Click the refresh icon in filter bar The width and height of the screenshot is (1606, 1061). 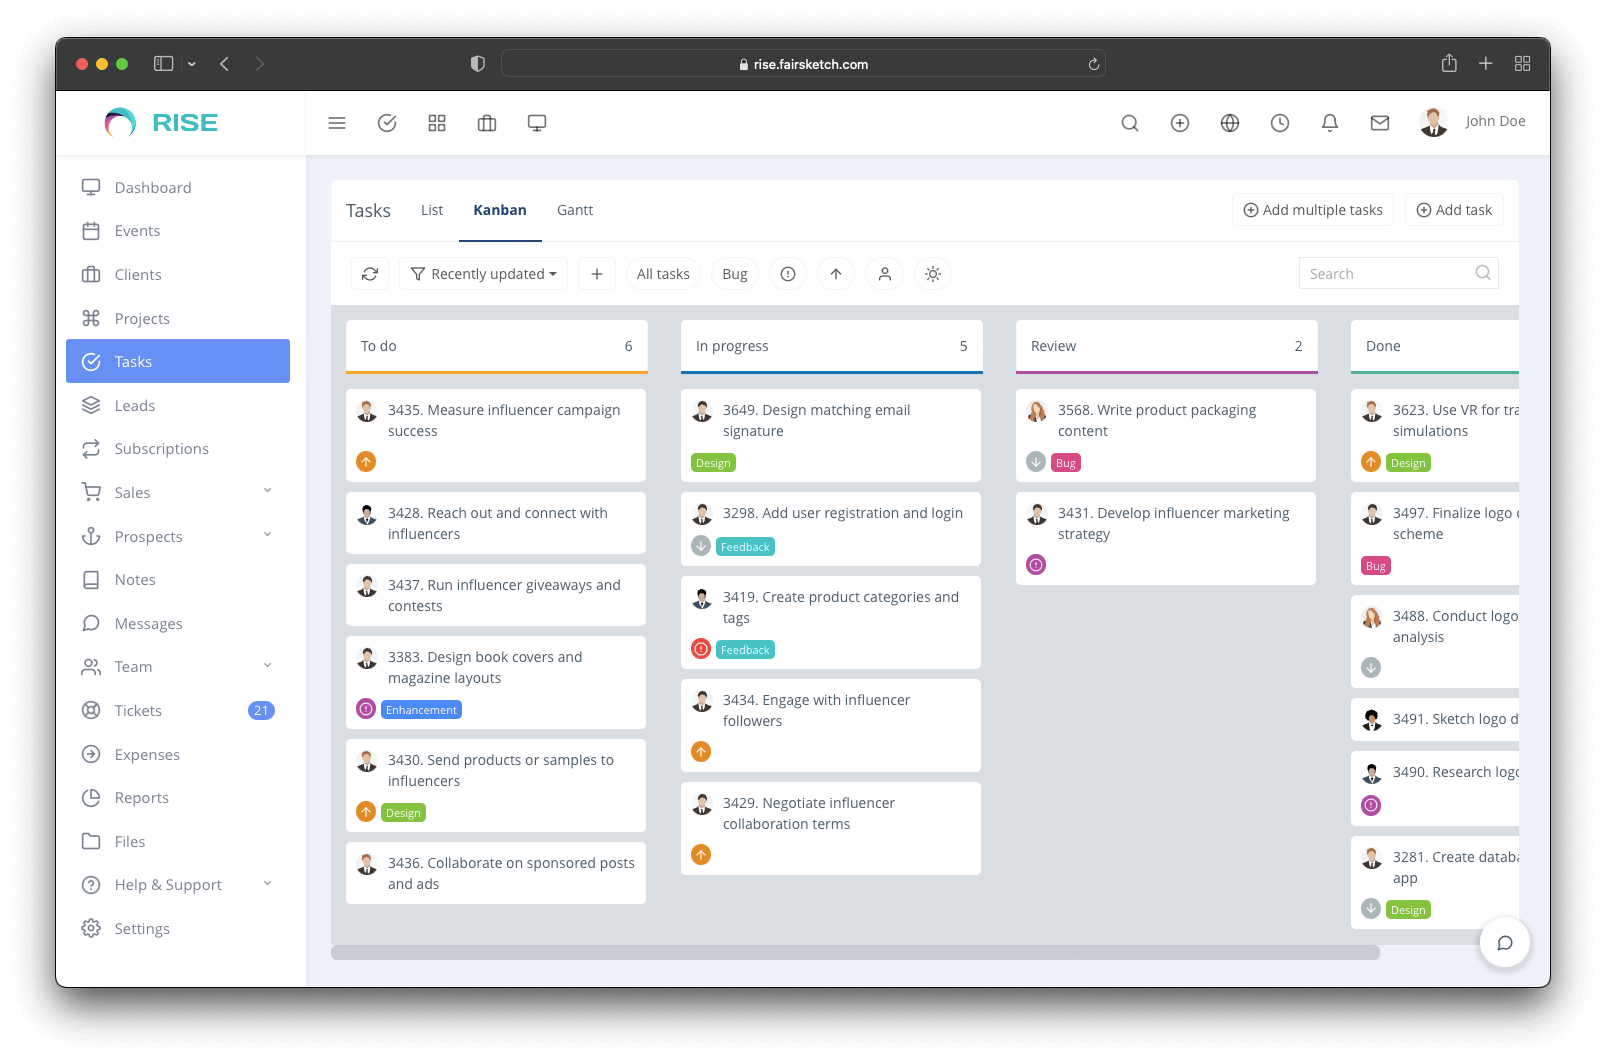pyautogui.click(x=370, y=274)
